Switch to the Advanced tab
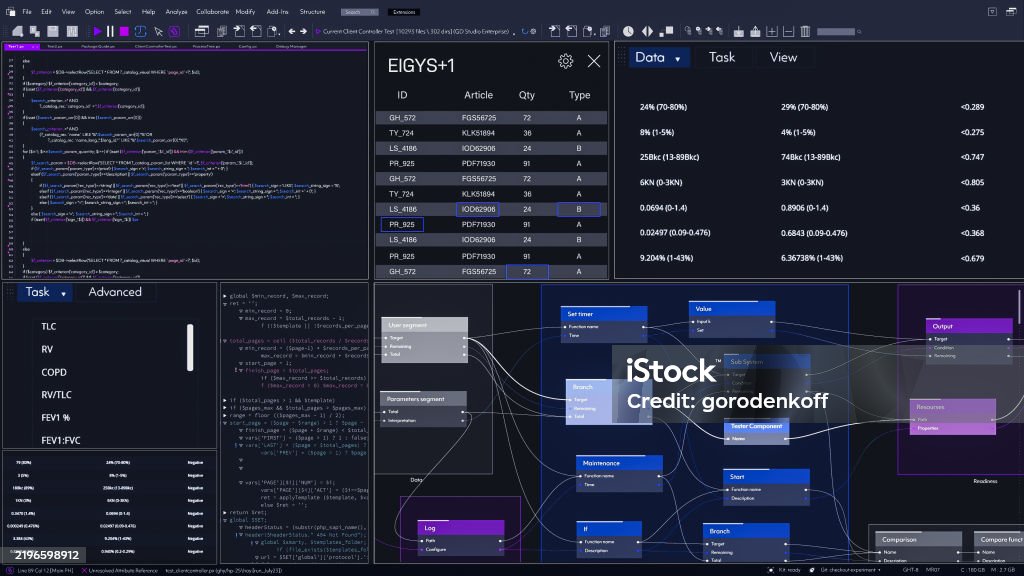The image size is (1024, 576). [115, 292]
